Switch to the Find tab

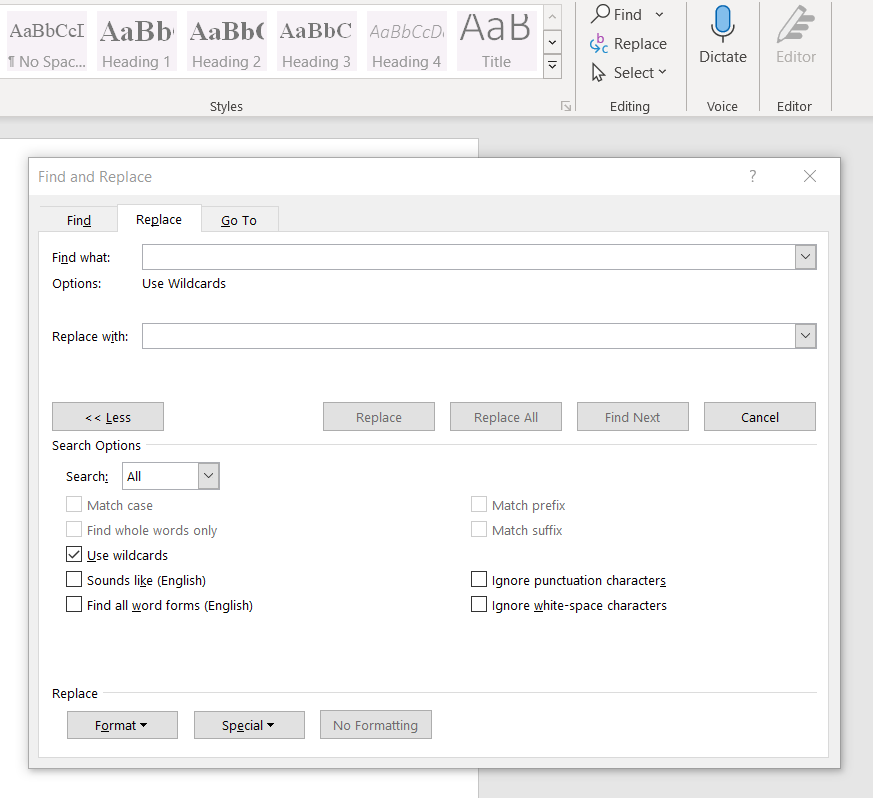click(79, 220)
